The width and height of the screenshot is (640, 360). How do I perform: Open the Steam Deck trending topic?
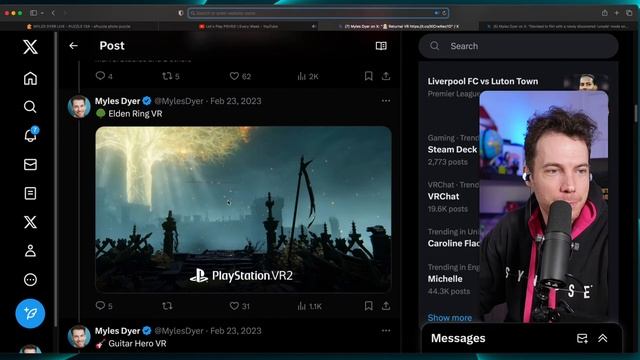(452, 149)
